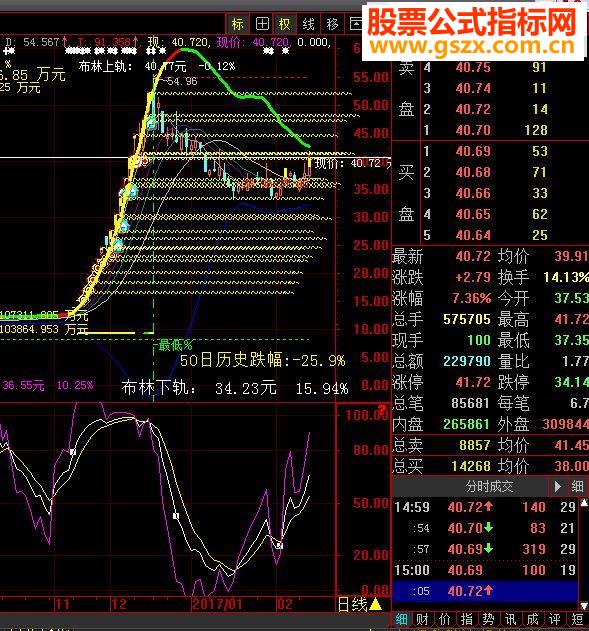Toggle the 标 indicator label button
The height and width of the screenshot is (631, 589).
click(238, 24)
